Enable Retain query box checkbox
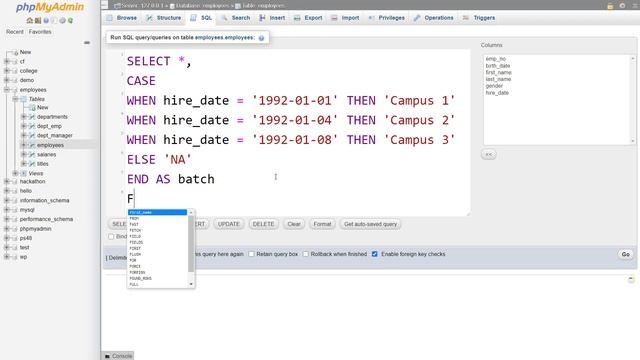The height and width of the screenshot is (360, 640). (x=251, y=254)
